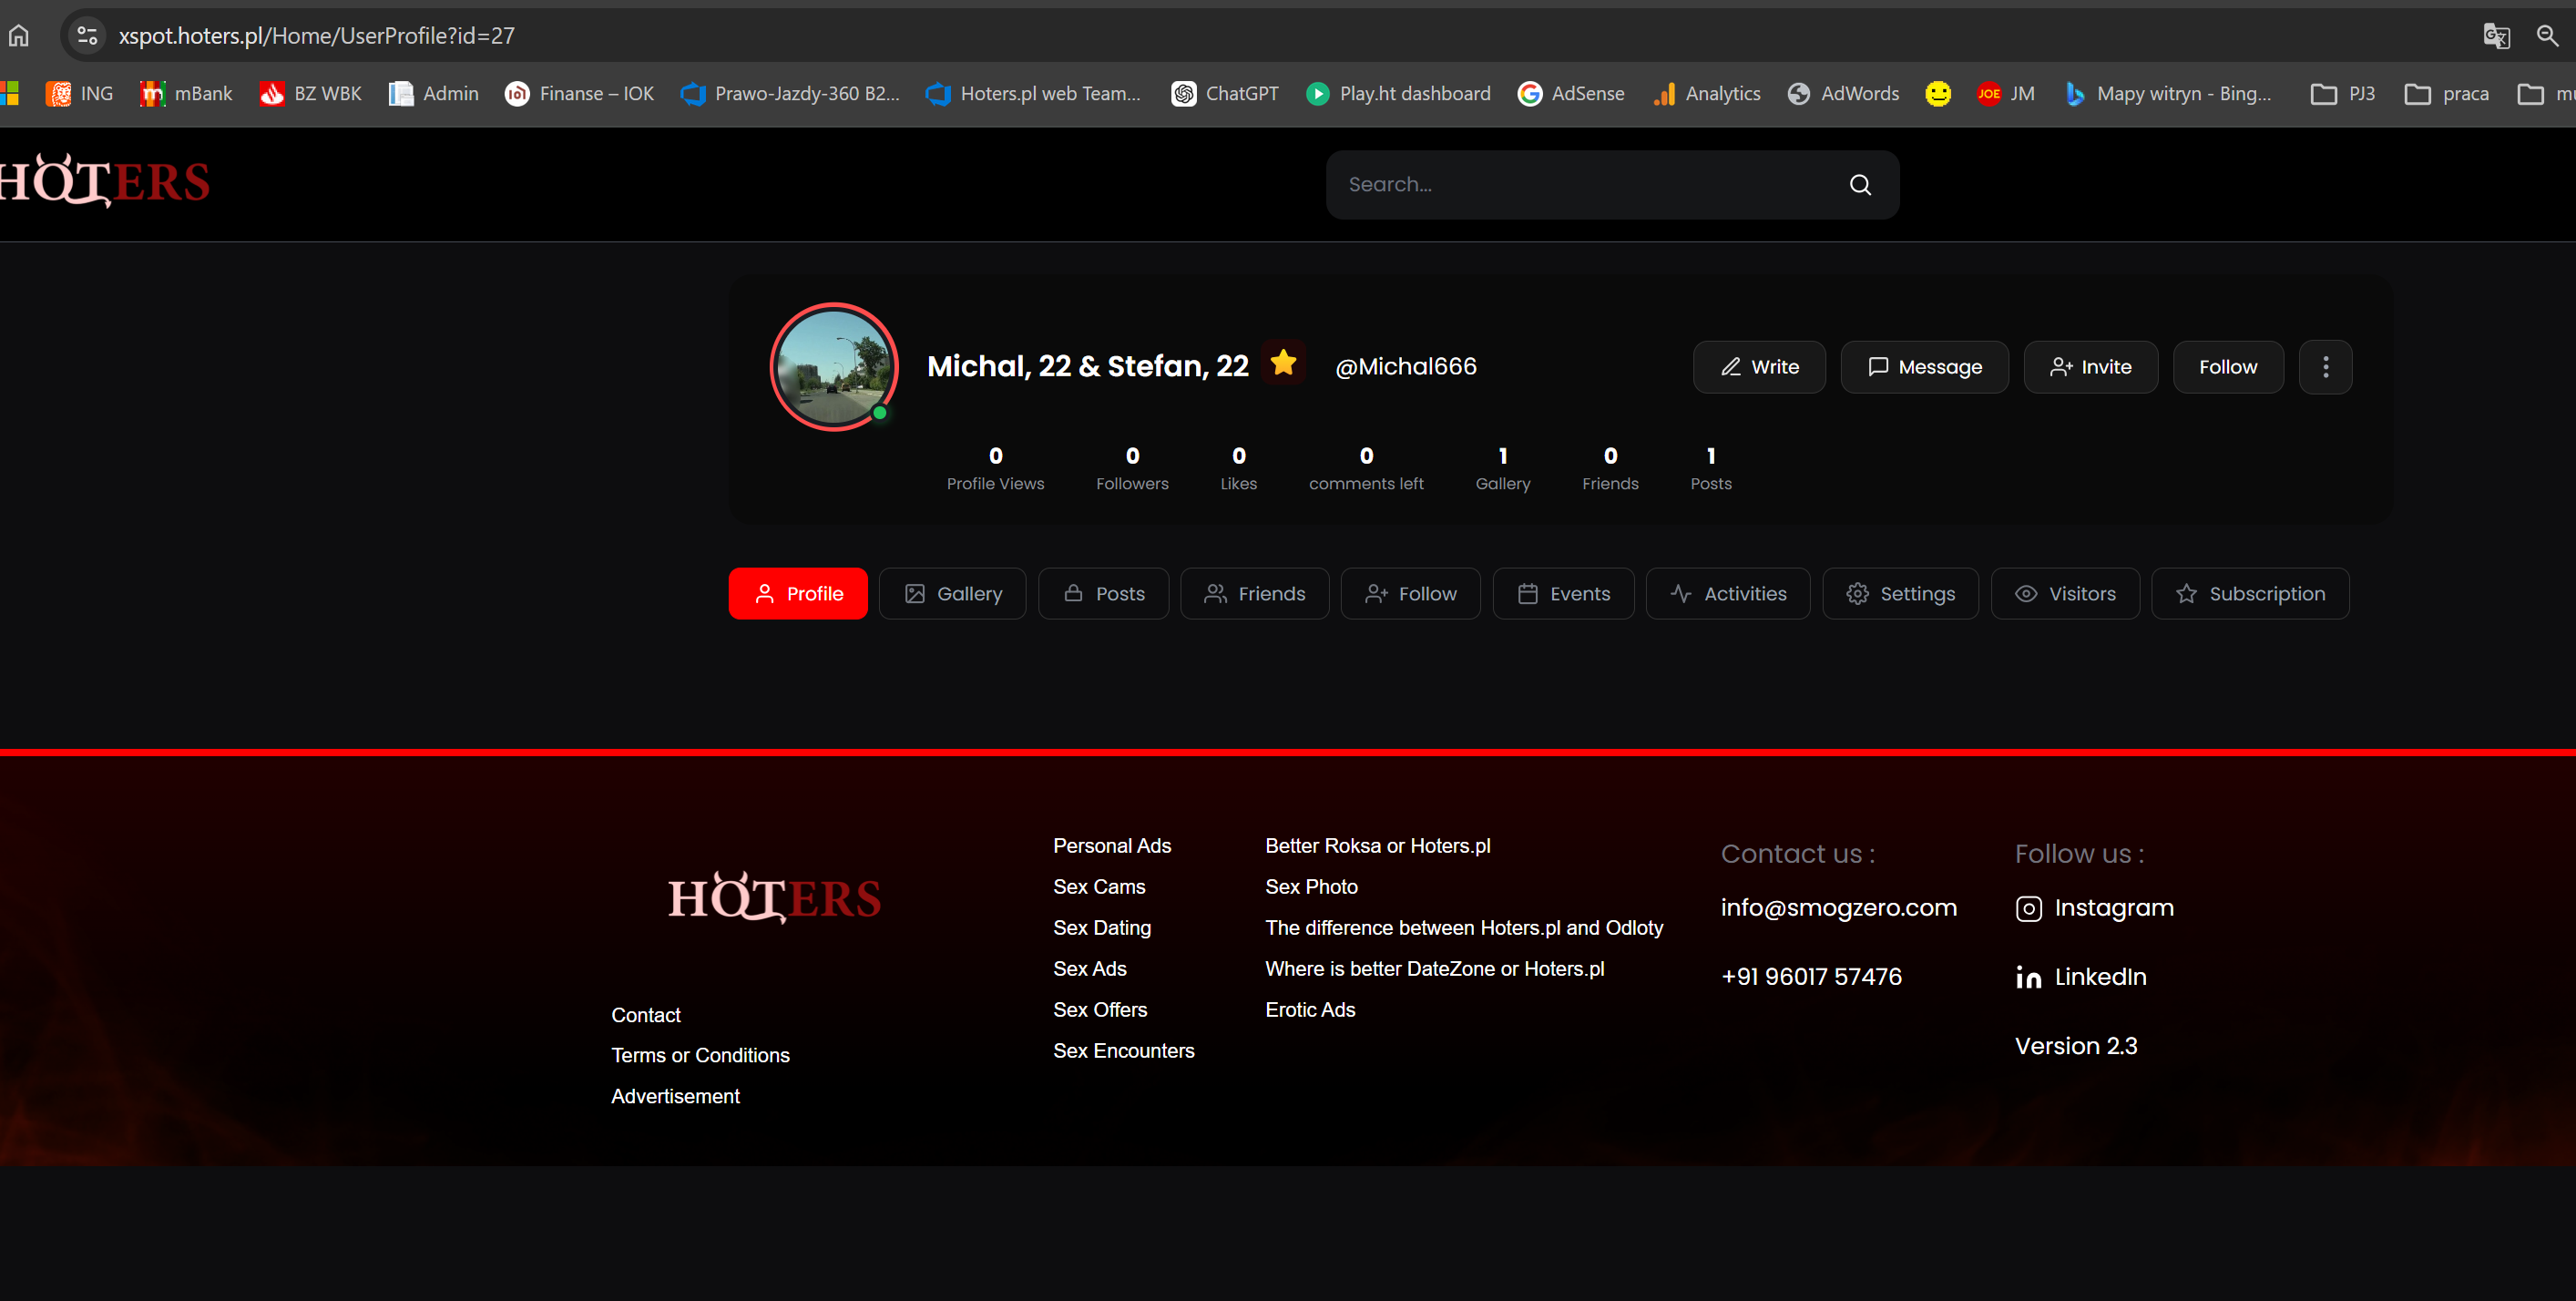This screenshot has height=1301, width=2576.
Task: Open the Visitors tab
Action: (x=2065, y=594)
